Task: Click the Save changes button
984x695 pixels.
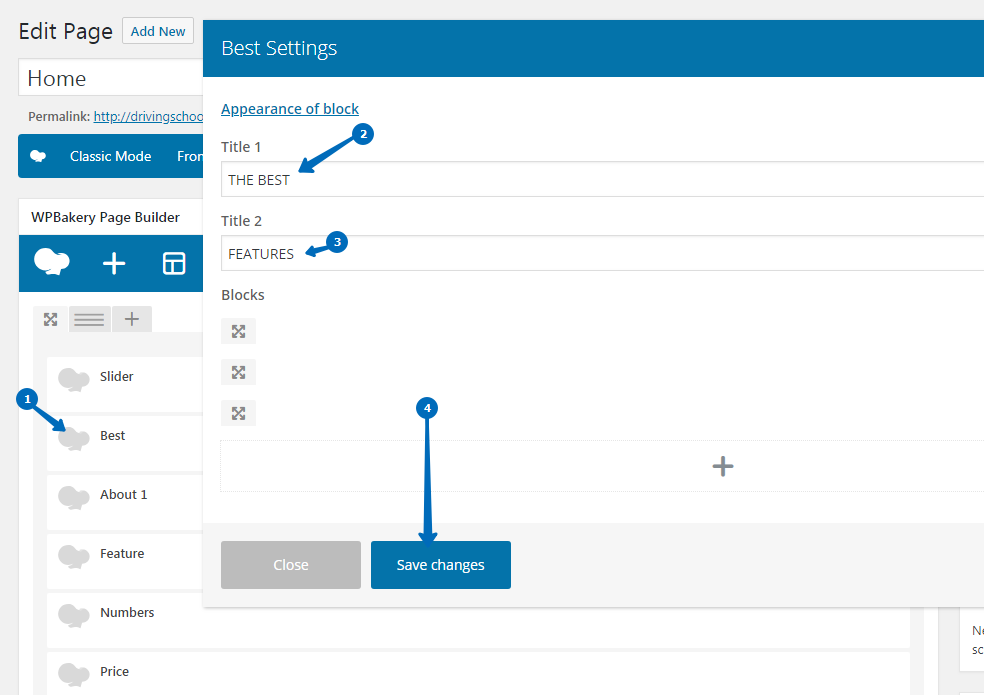Action: tap(440, 565)
